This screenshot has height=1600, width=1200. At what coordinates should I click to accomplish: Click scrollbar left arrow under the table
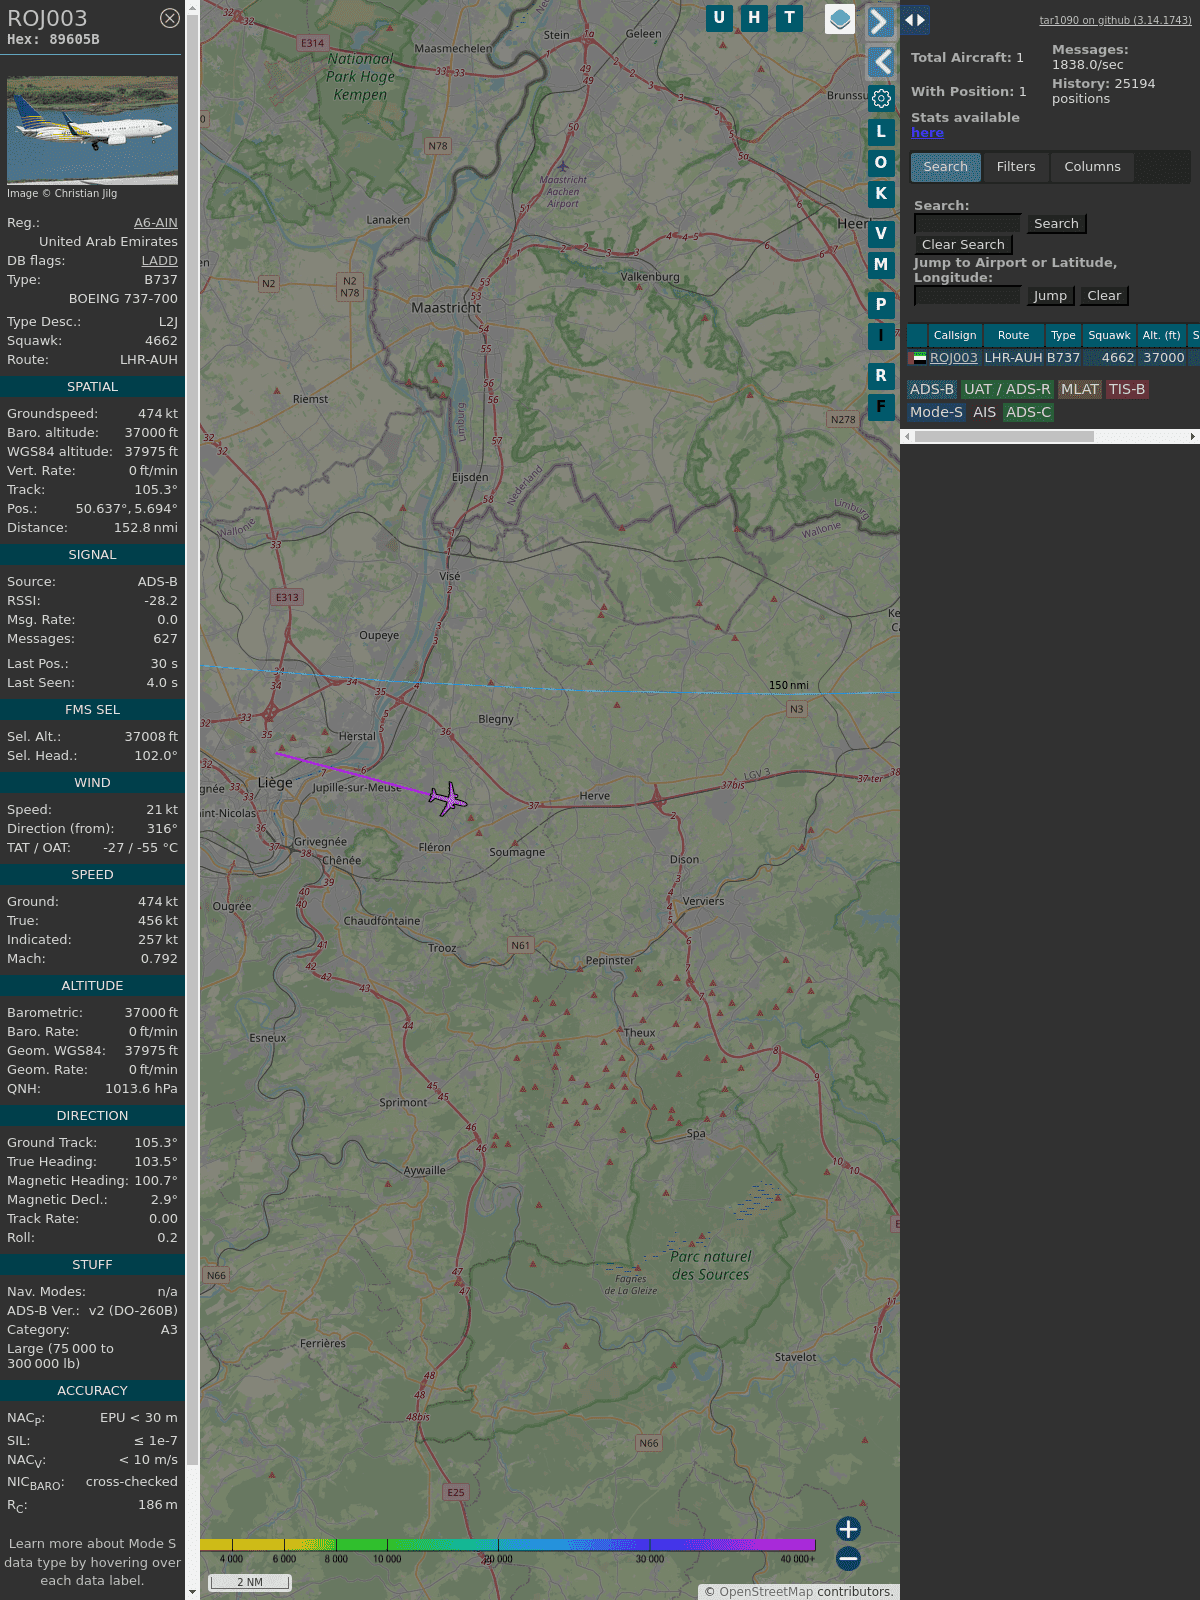[x=907, y=437]
